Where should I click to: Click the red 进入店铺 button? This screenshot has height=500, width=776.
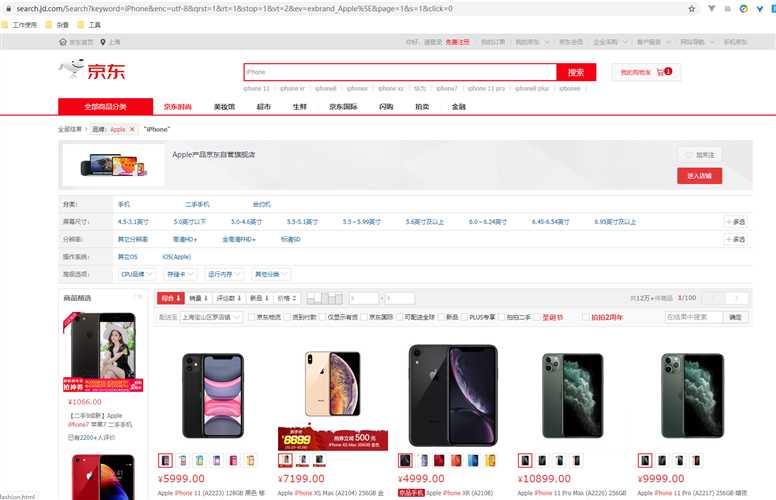coord(699,176)
